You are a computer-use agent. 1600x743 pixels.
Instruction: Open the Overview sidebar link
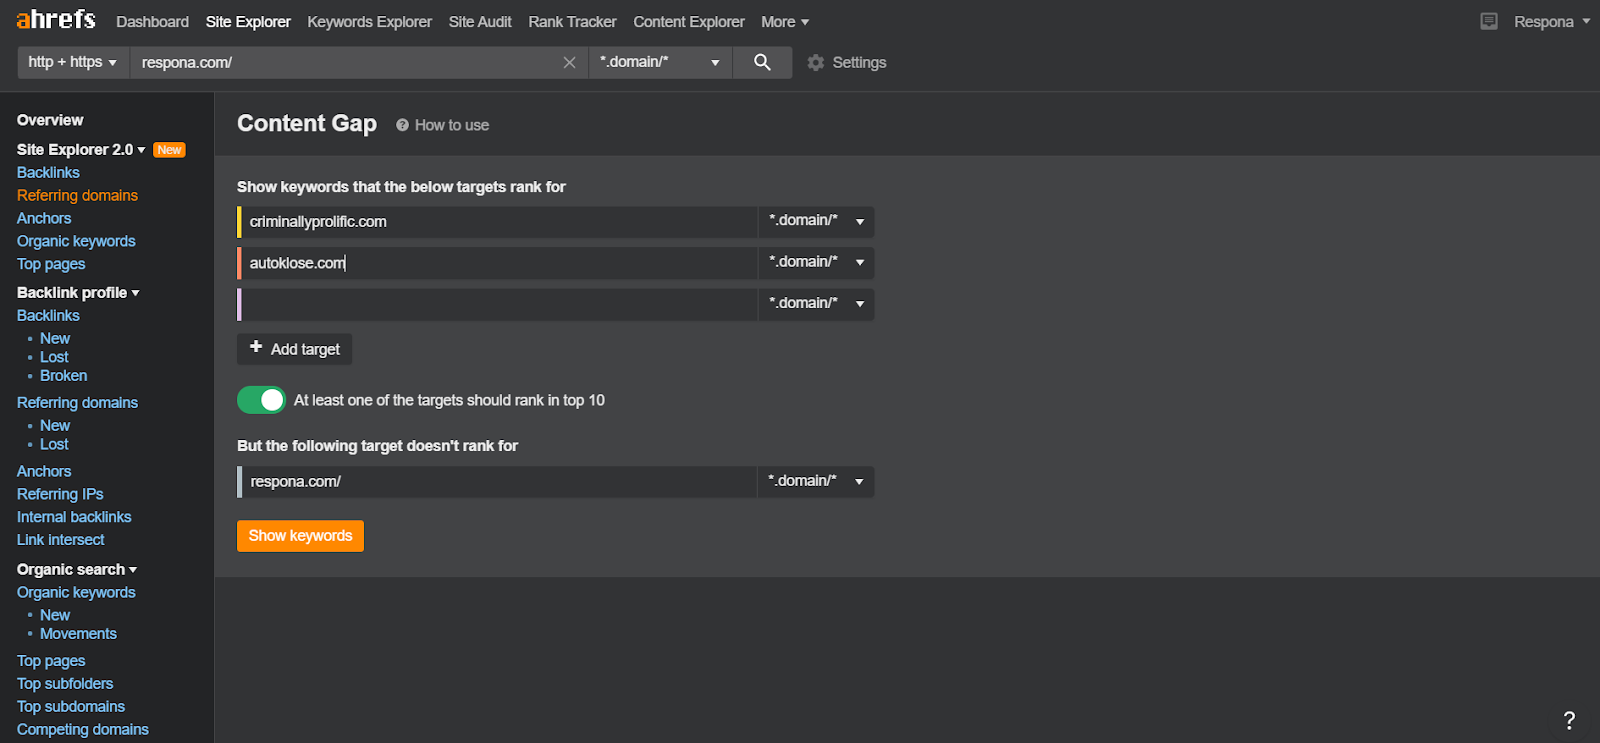(x=50, y=120)
